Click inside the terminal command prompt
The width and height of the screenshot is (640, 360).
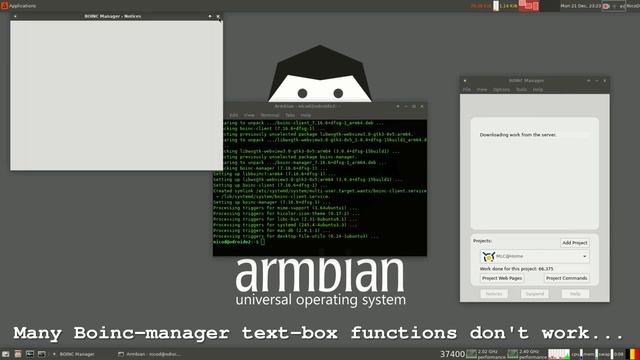(x=262, y=242)
